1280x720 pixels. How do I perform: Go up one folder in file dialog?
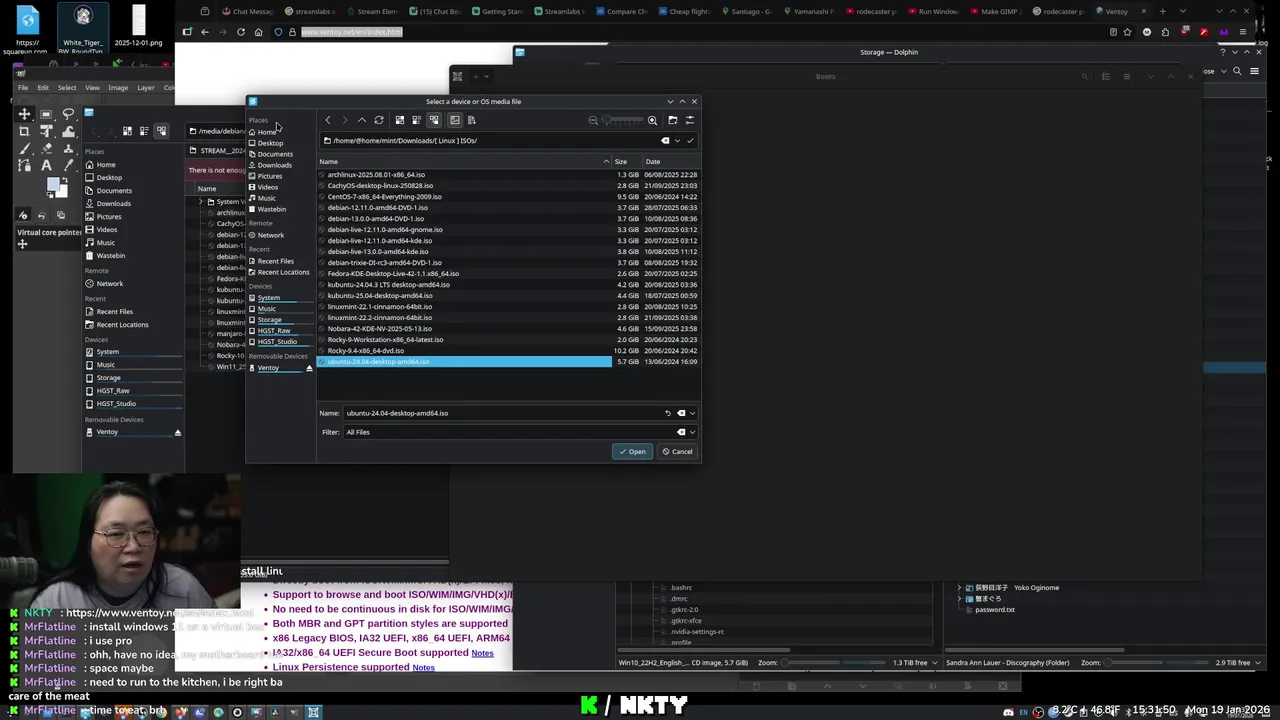pyautogui.click(x=361, y=120)
